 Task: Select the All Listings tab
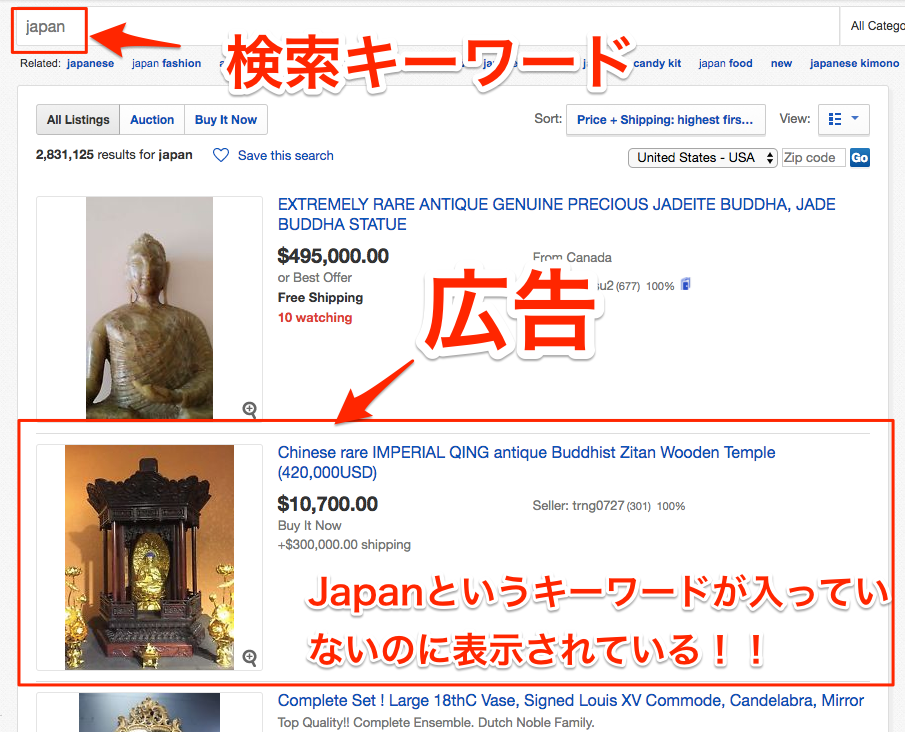(78, 119)
